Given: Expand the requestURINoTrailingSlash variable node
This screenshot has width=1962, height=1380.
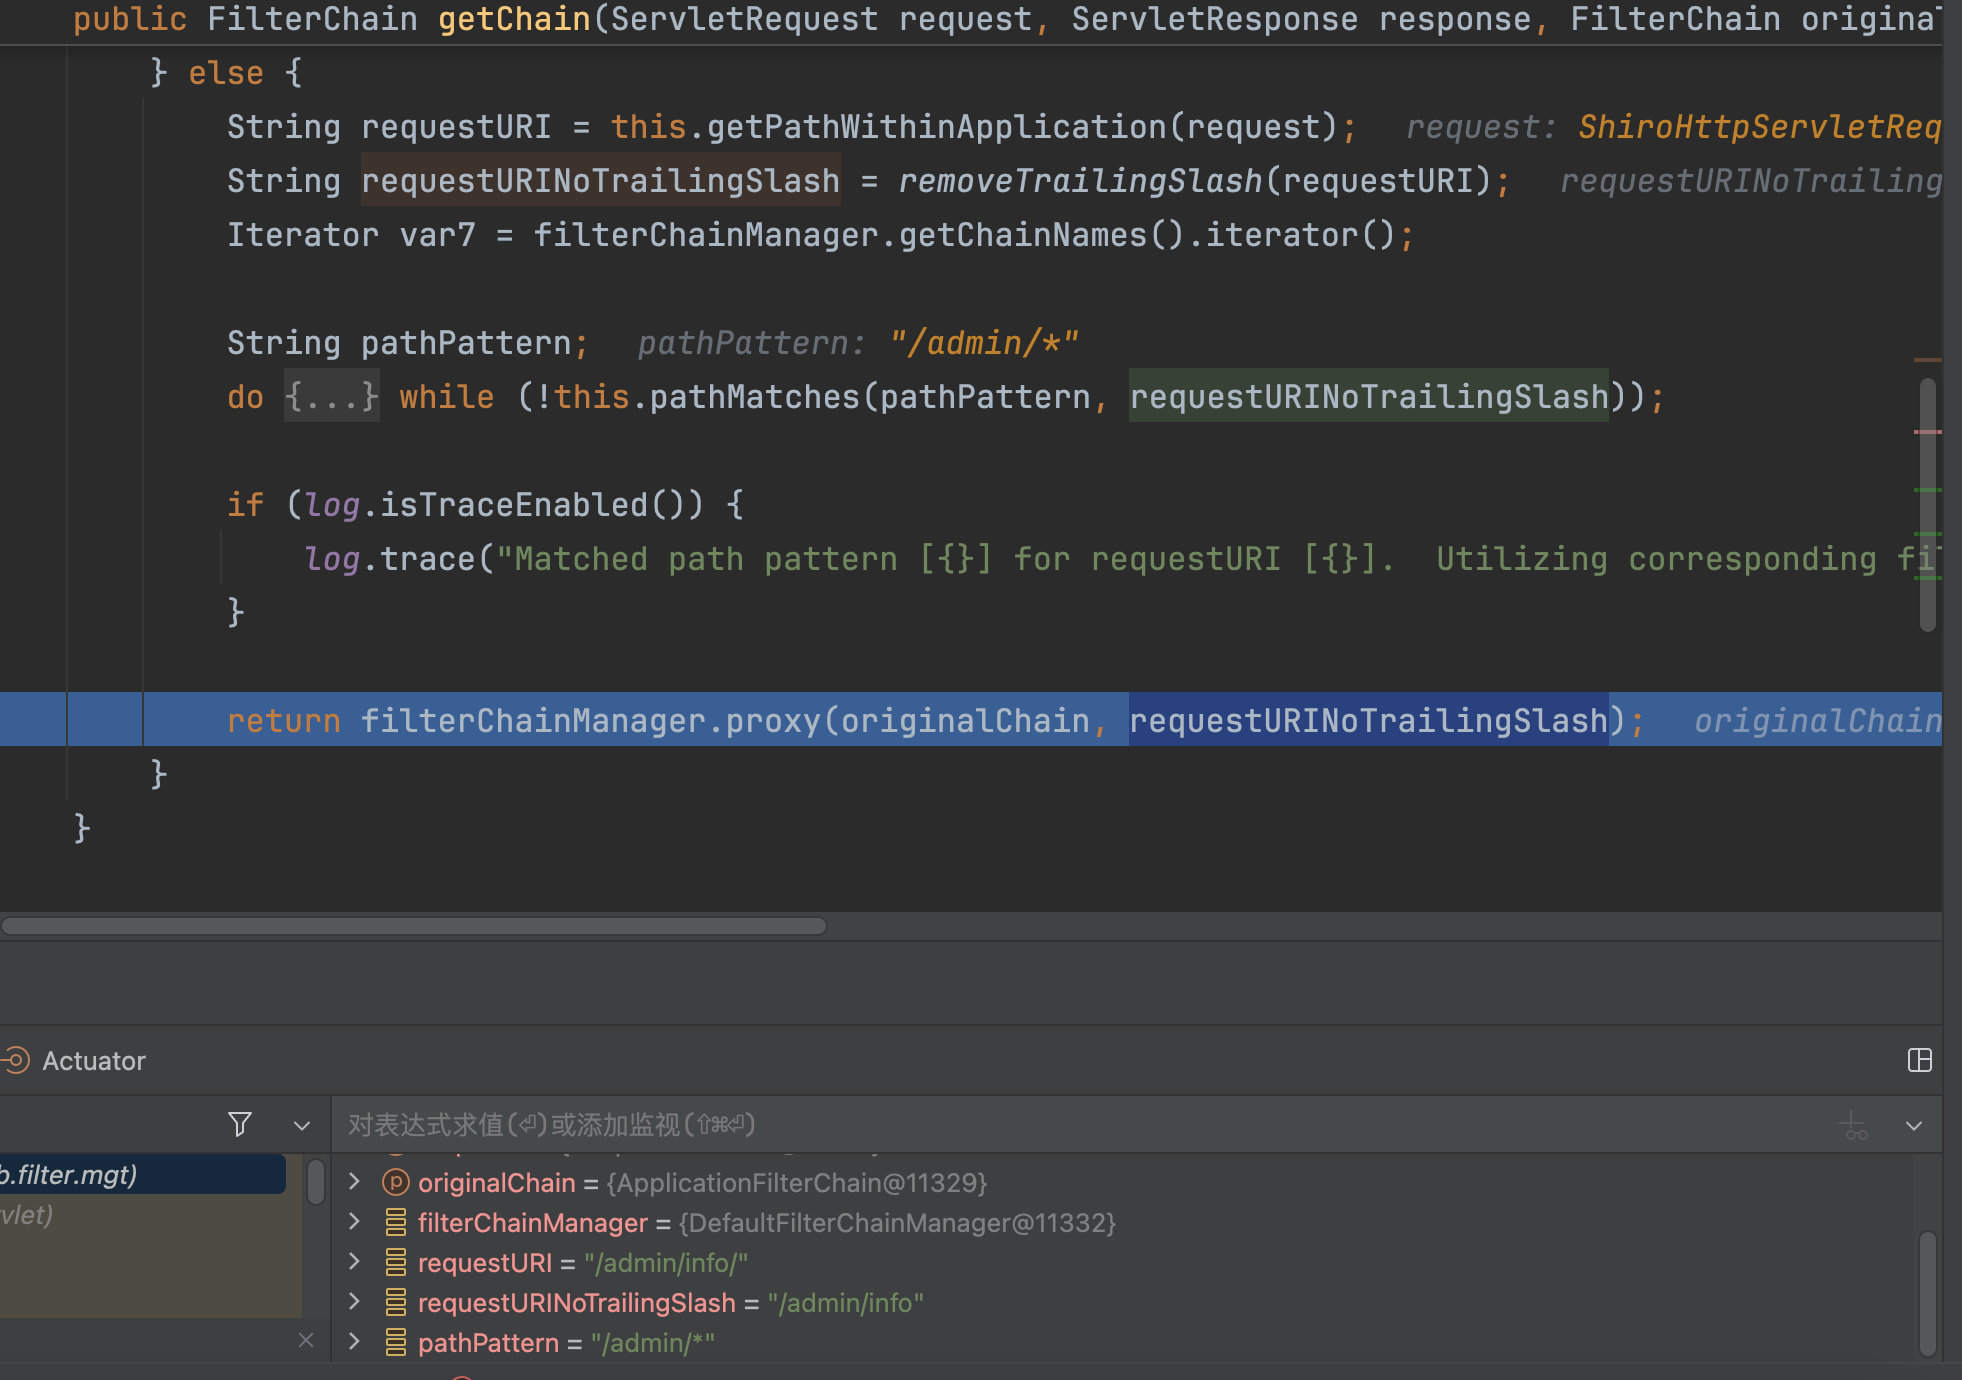Looking at the screenshot, I should [x=354, y=1302].
